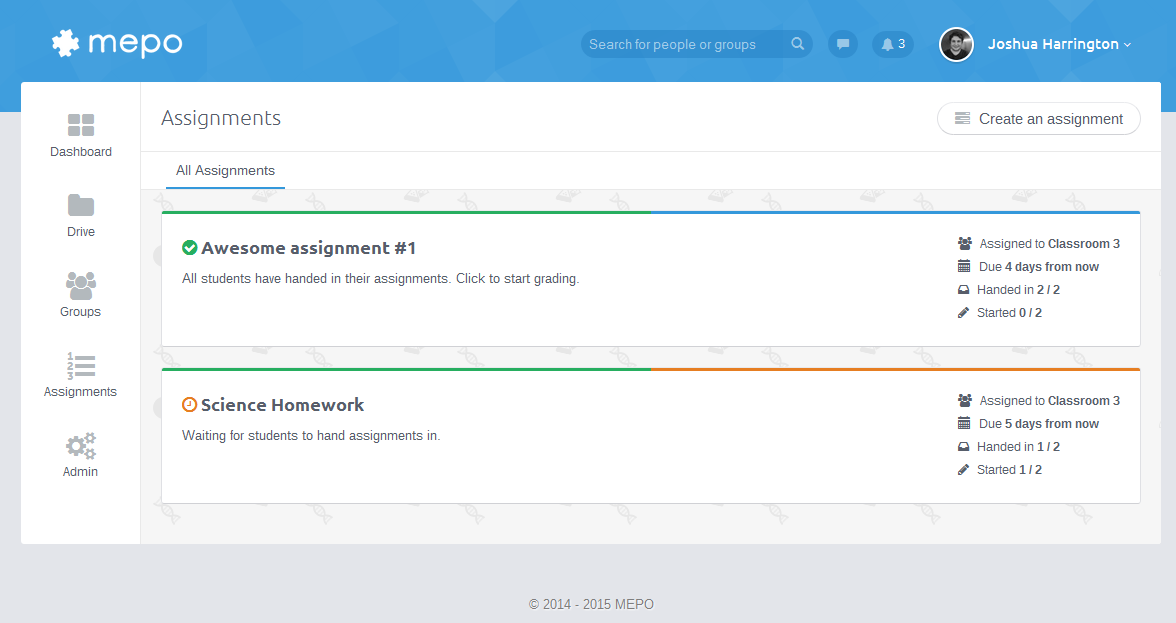Click 'Due 5 days from now' text

[x=1039, y=424]
